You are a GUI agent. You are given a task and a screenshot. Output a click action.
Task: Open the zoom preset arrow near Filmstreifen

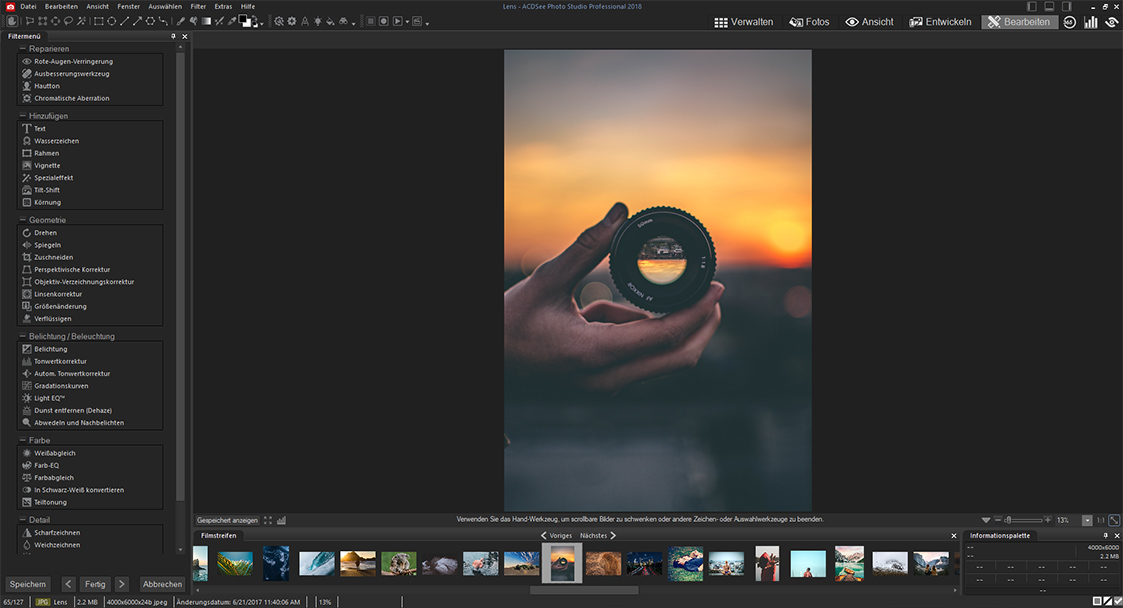(986, 520)
